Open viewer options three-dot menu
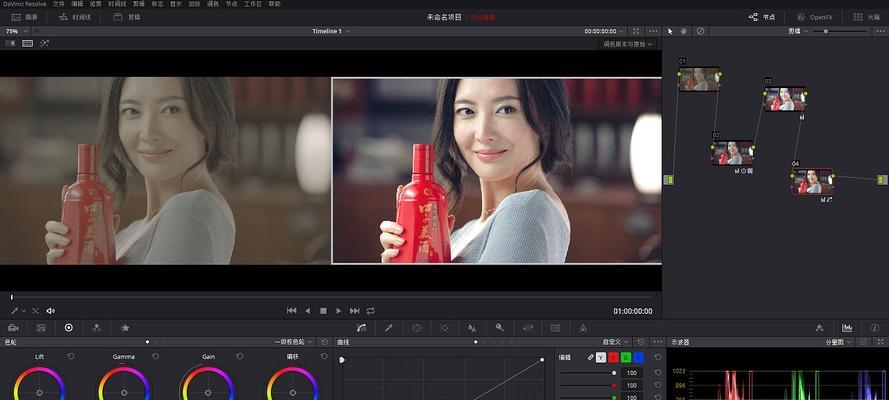Screen dimensions: 889x400 (653, 31)
